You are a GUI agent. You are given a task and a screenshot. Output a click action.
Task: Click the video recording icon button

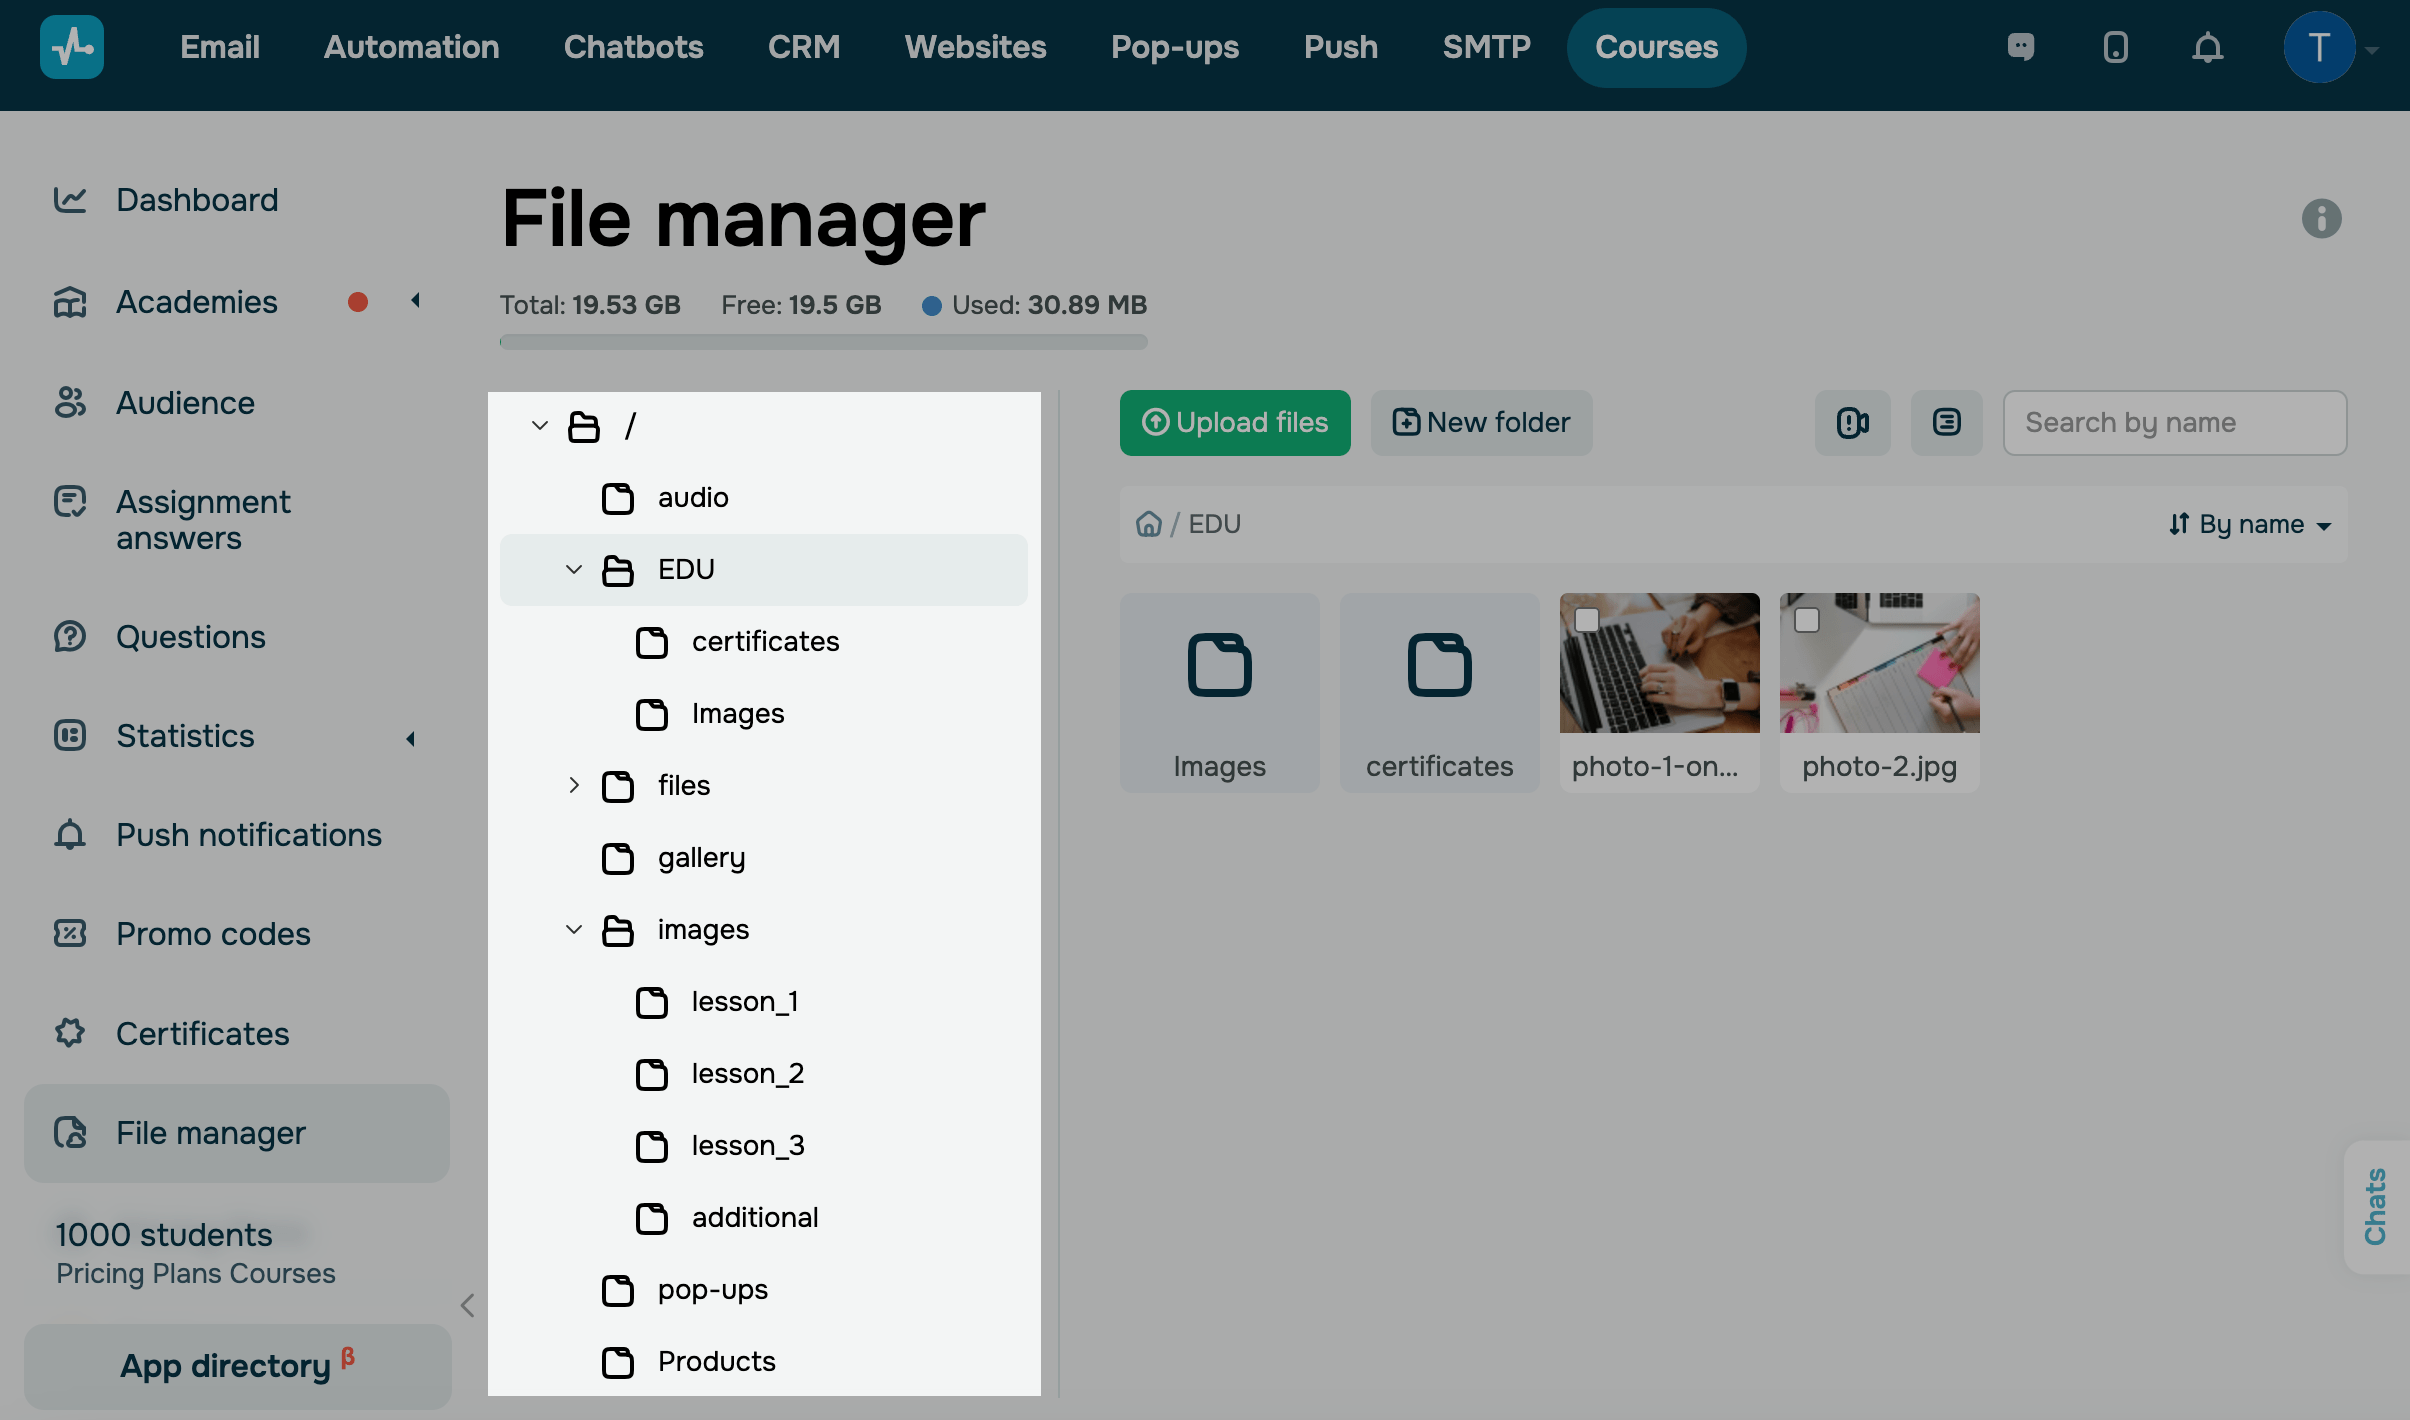coord(1852,423)
